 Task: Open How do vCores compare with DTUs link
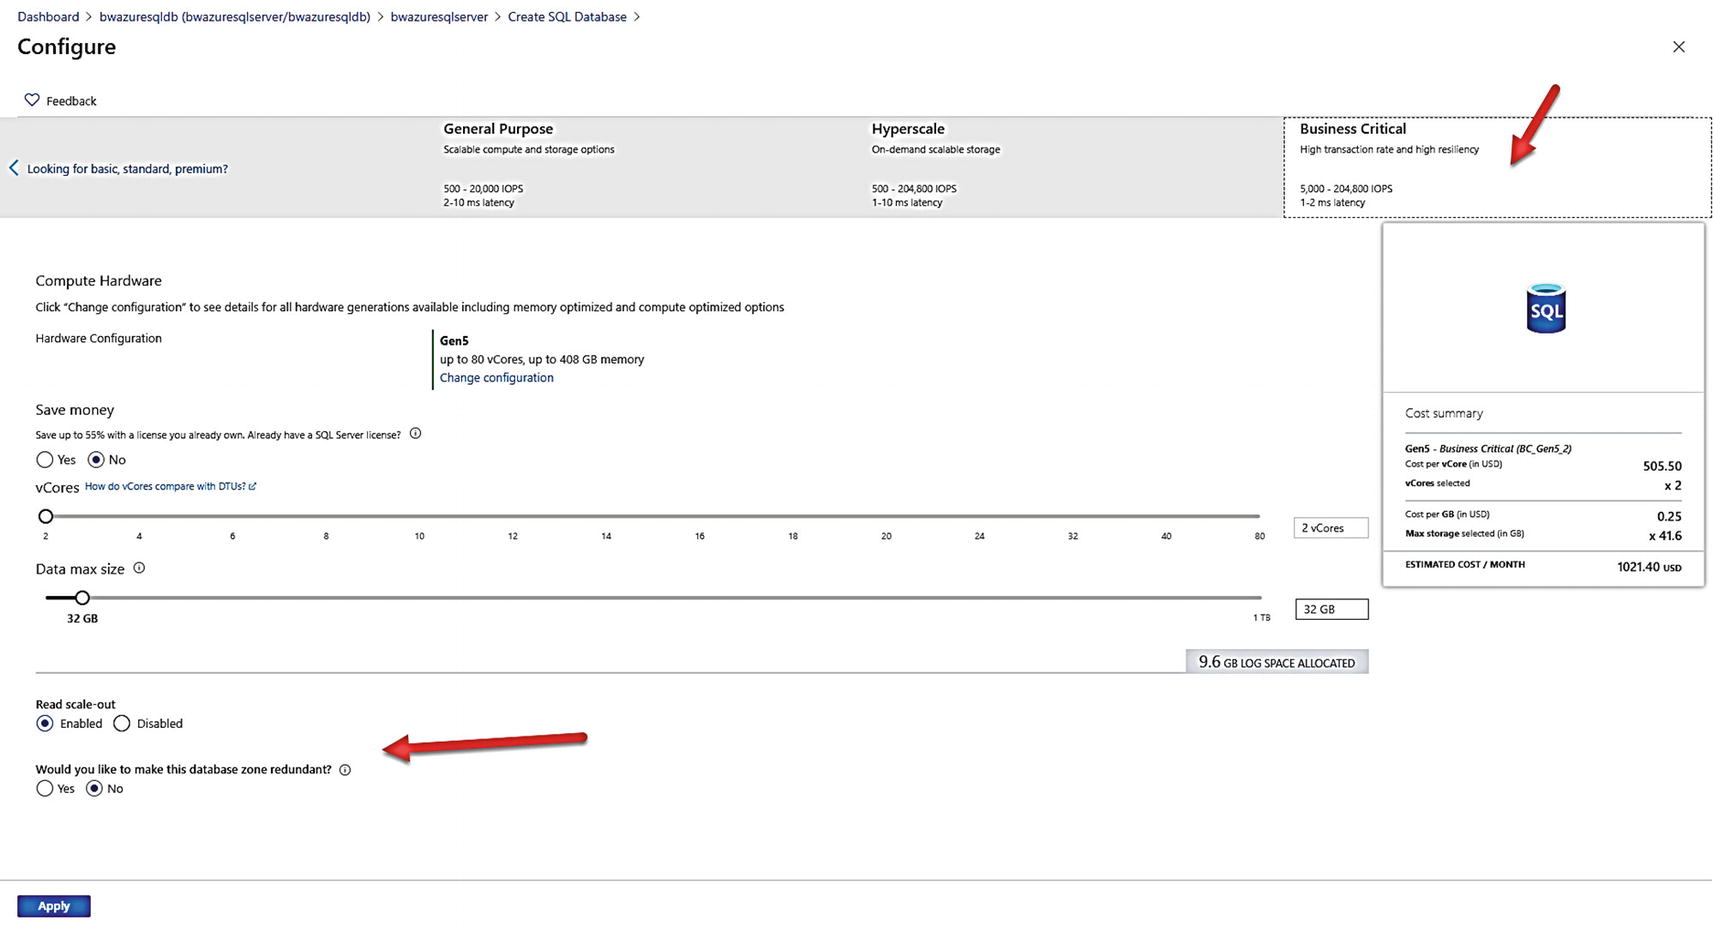coord(170,486)
